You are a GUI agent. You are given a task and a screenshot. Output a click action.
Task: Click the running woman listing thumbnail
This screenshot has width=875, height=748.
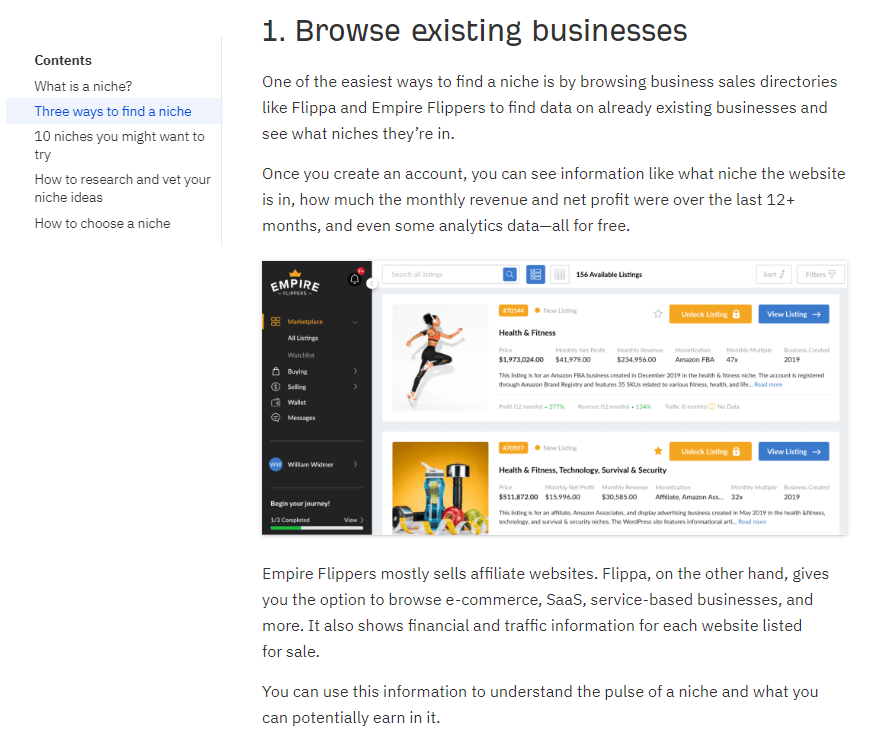coord(440,358)
